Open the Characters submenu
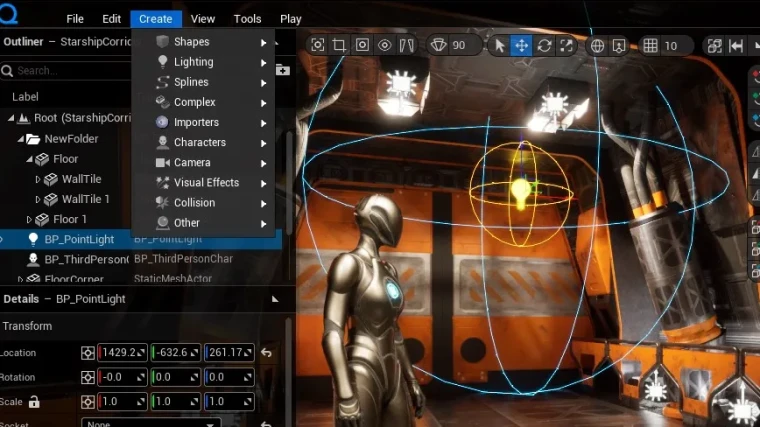The width and height of the screenshot is (760, 427). [x=203, y=142]
